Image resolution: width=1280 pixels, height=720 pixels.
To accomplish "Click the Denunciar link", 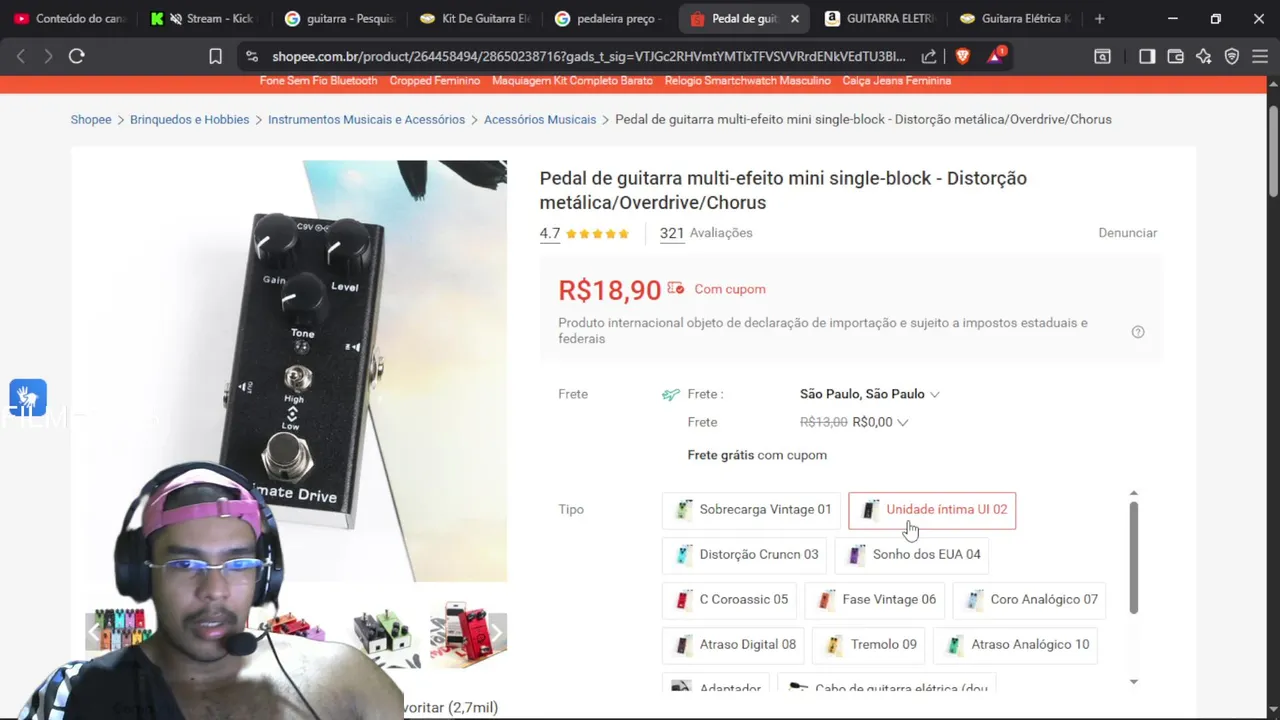I will click(x=1127, y=233).
